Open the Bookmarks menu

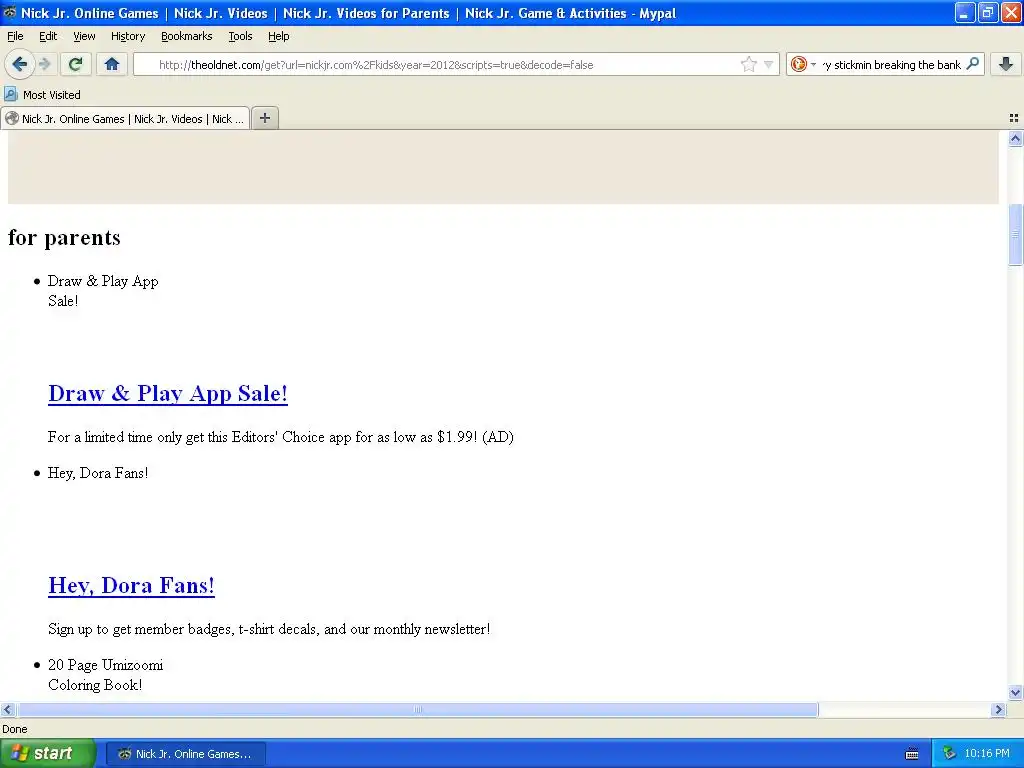[187, 36]
